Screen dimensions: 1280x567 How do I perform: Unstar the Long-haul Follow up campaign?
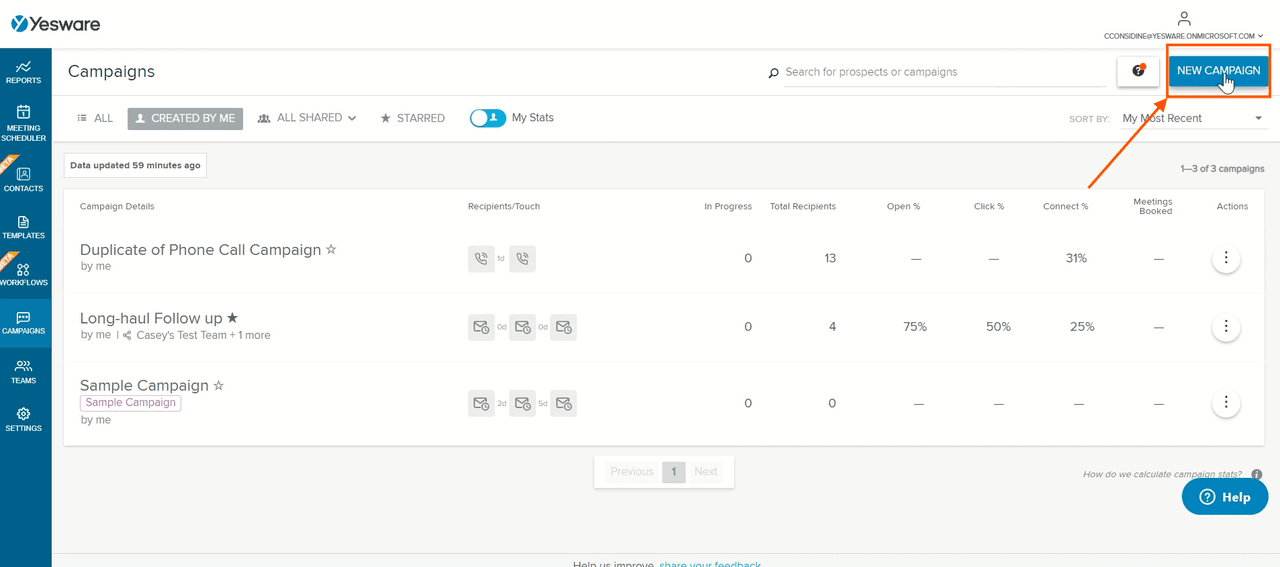point(232,318)
